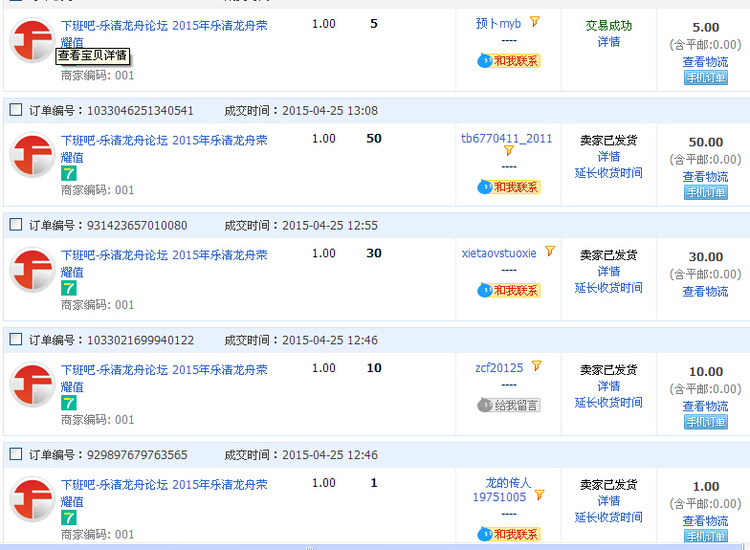This screenshot has height=550, width=750.
Task: Click 查看物流 in the 50.00 order
Action: pos(706,176)
